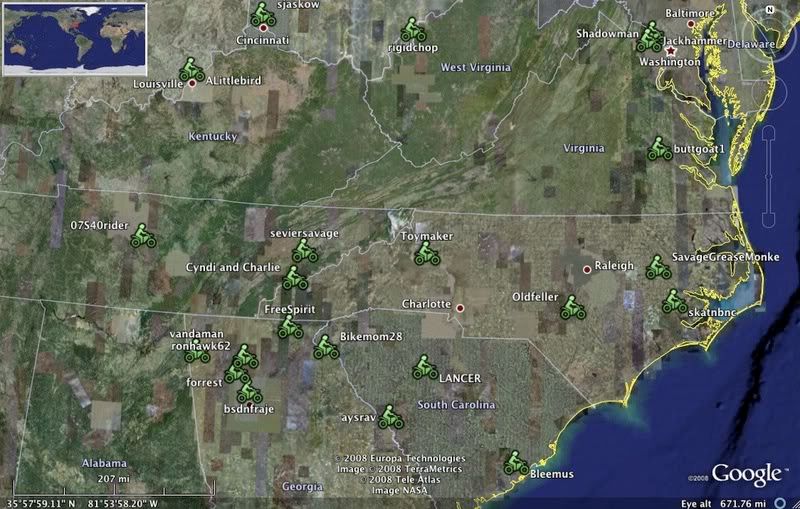800x509 pixels.
Task: Click the 207 mi scale legend
Action: [x=113, y=479]
